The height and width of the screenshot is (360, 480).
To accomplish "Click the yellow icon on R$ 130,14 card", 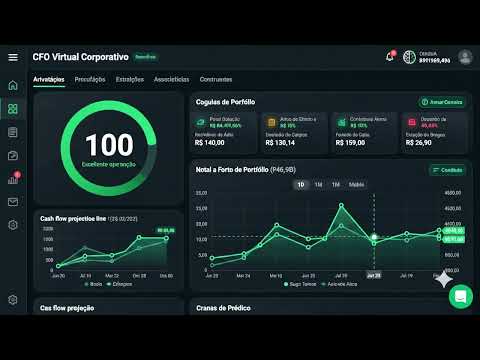I will 271,122.
